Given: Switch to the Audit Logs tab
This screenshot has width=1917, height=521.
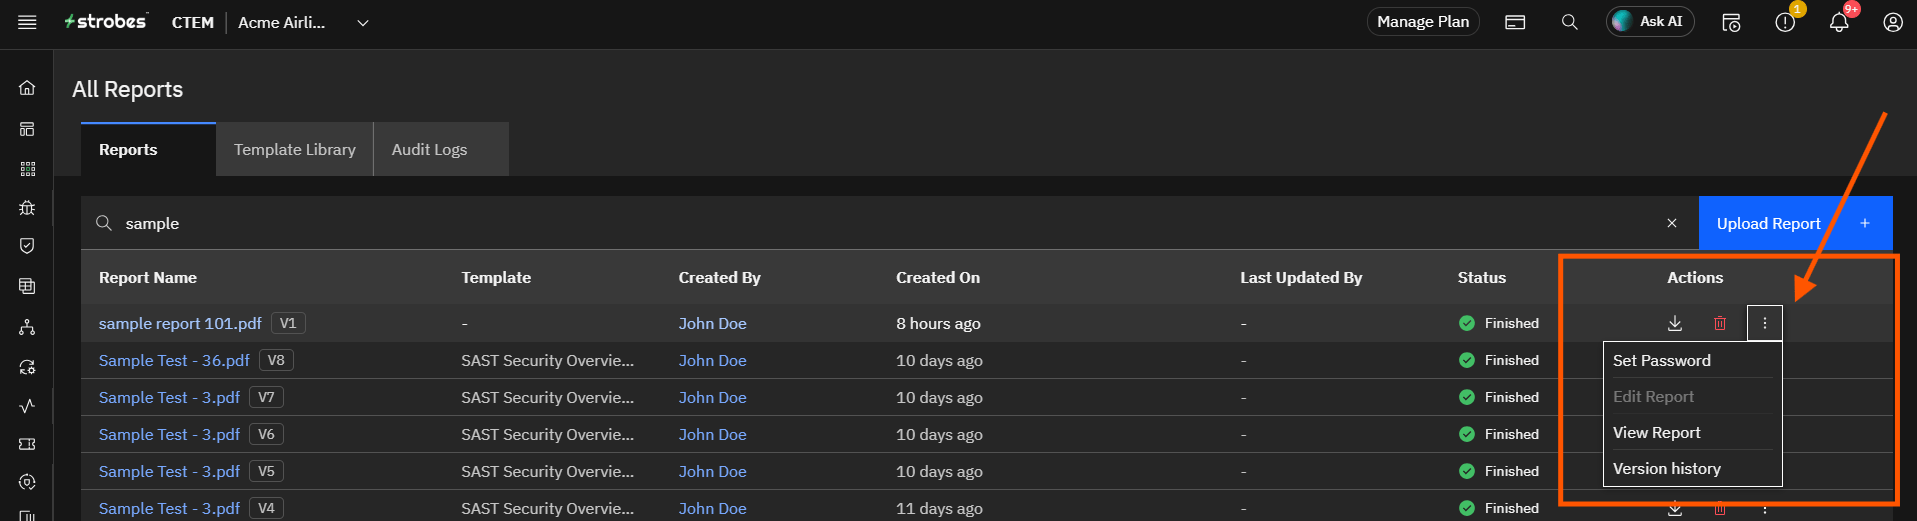Looking at the screenshot, I should pos(441,150).
